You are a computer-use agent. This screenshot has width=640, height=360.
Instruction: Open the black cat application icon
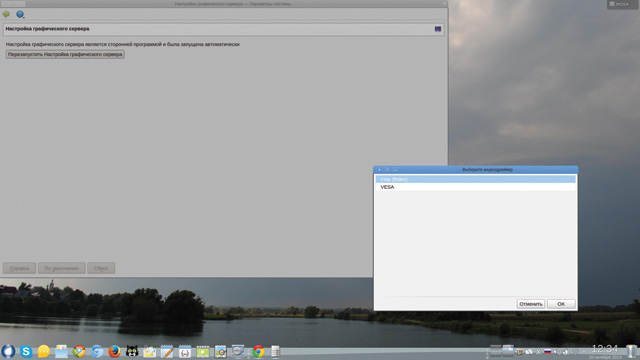coord(132,351)
